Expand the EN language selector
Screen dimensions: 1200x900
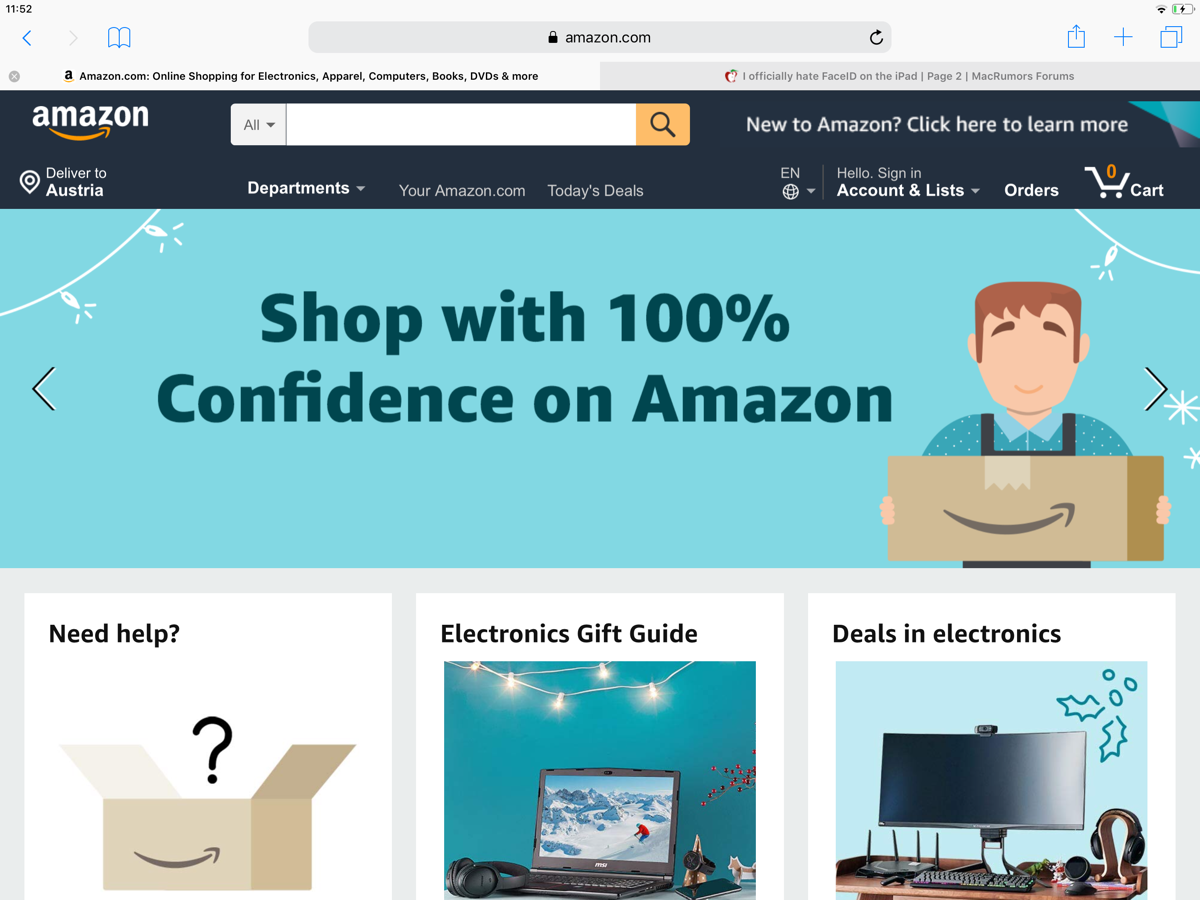tap(797, 182)
